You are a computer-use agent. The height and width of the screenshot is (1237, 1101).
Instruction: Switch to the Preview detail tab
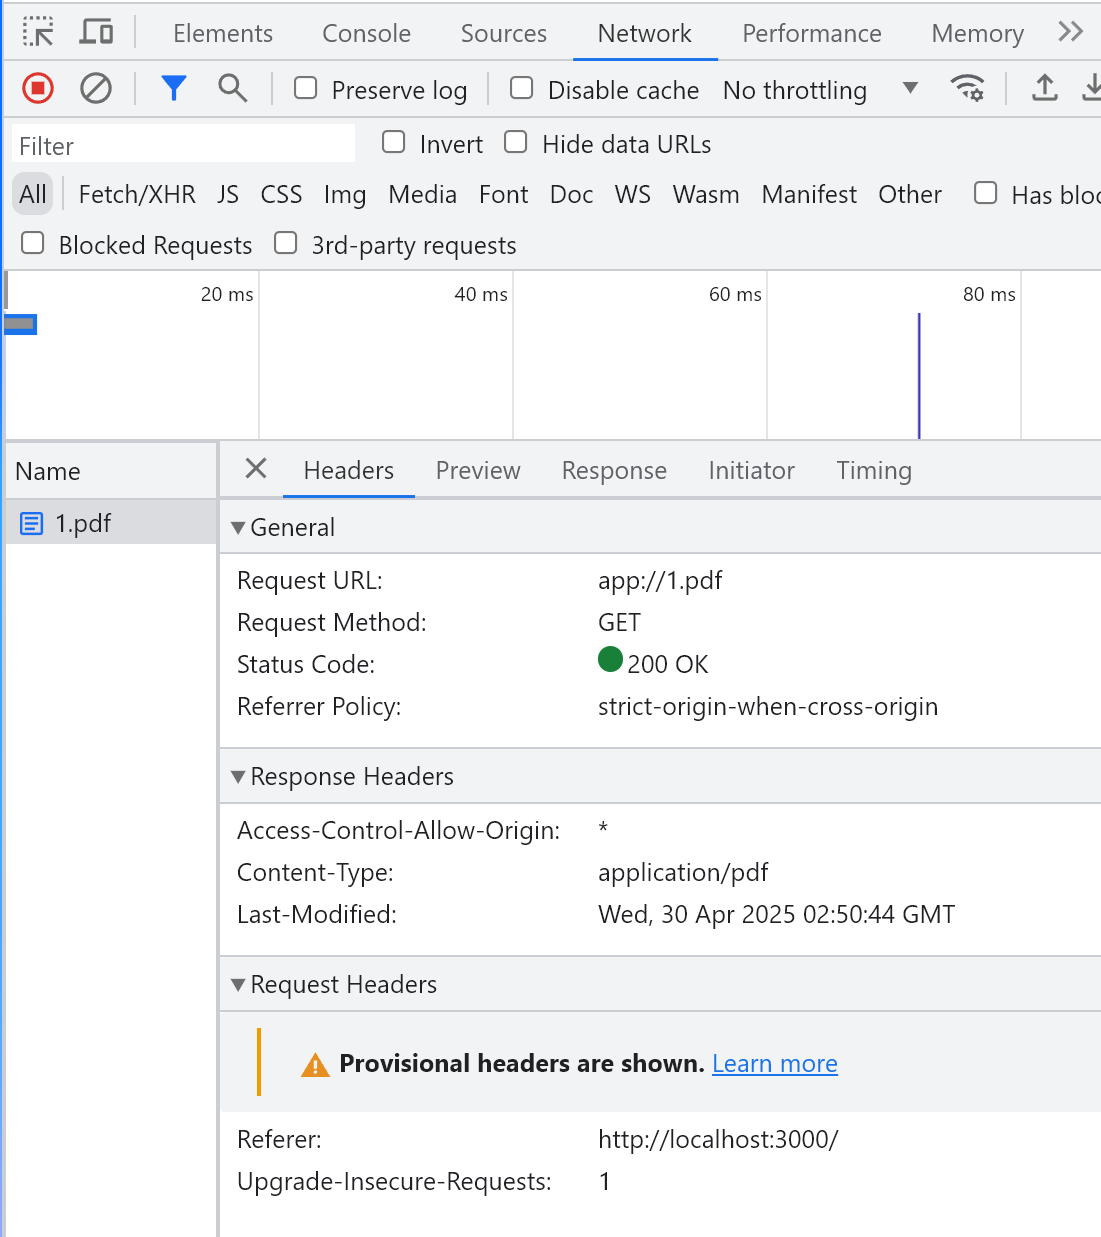(478, 470)
